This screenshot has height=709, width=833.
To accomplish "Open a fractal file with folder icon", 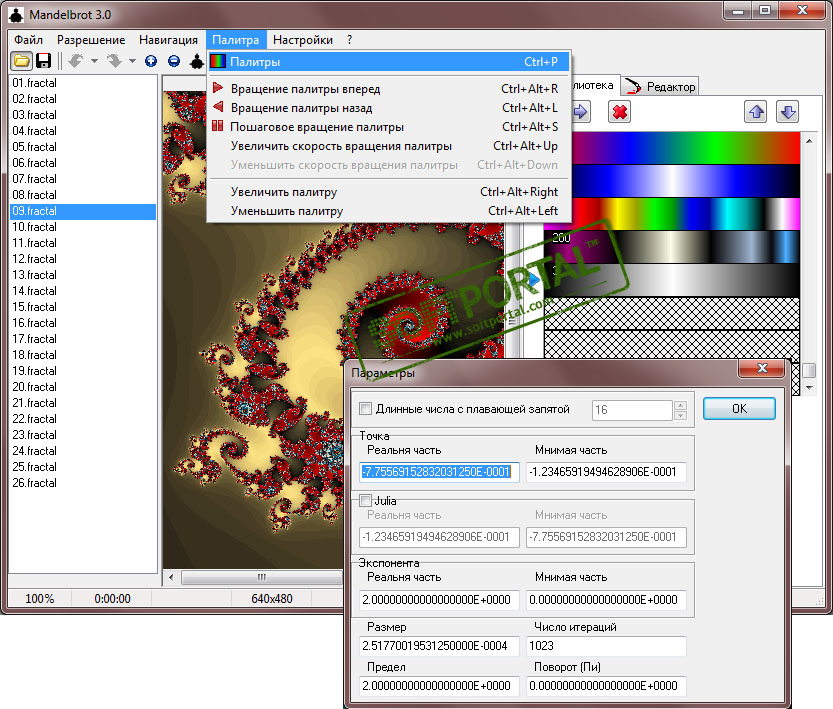I will click(x=22, y=61).
